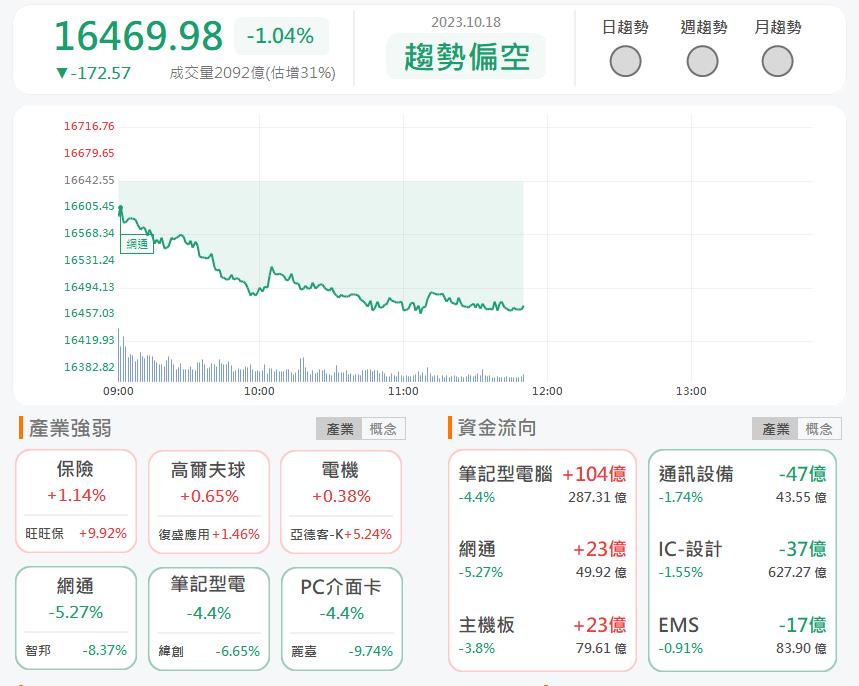This screenshot has width=859, height=686.
Task: Open the PC介面卡 industry card
Action: tap(341, 616)
